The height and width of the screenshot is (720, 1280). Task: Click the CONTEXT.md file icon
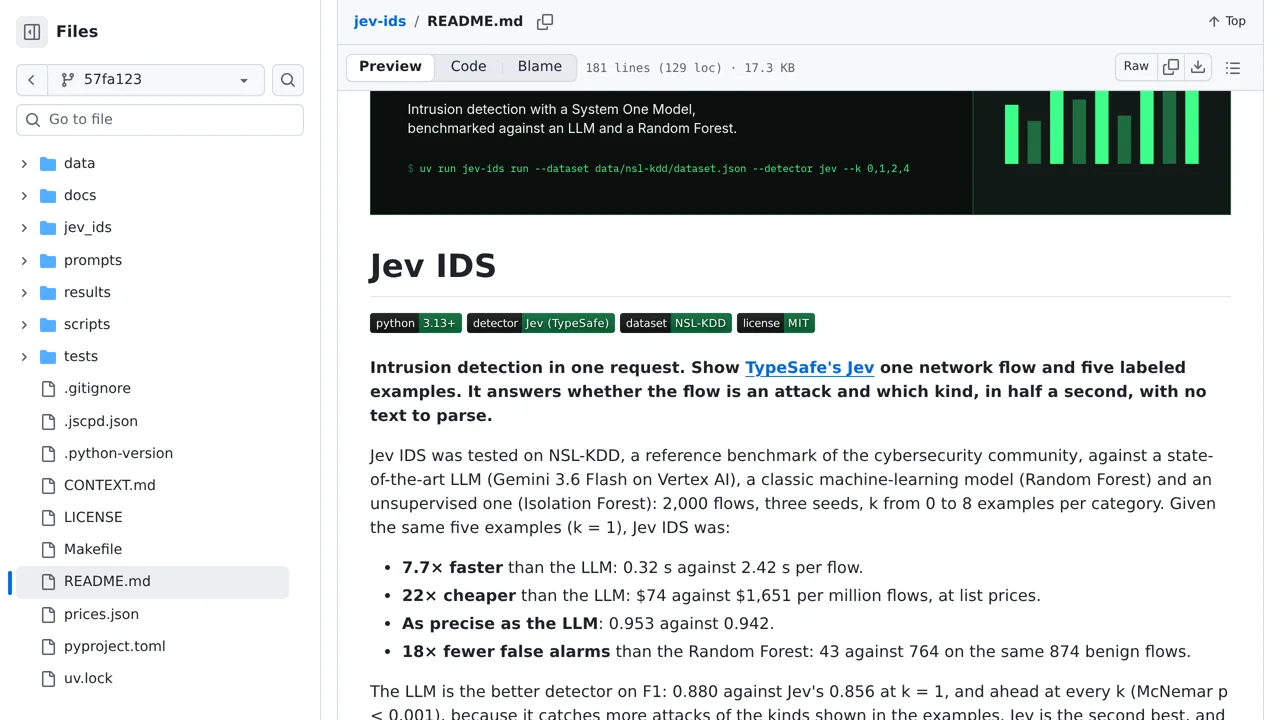[48, 485]
